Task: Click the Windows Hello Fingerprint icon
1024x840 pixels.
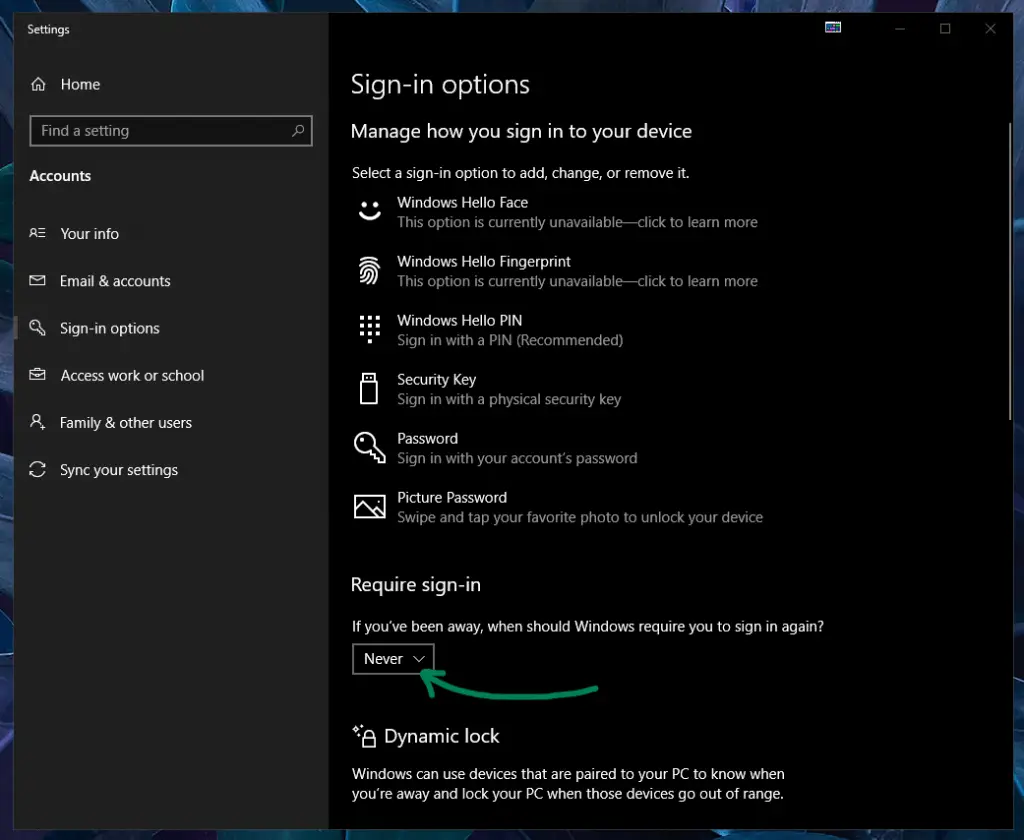Action: click(369, 270)
